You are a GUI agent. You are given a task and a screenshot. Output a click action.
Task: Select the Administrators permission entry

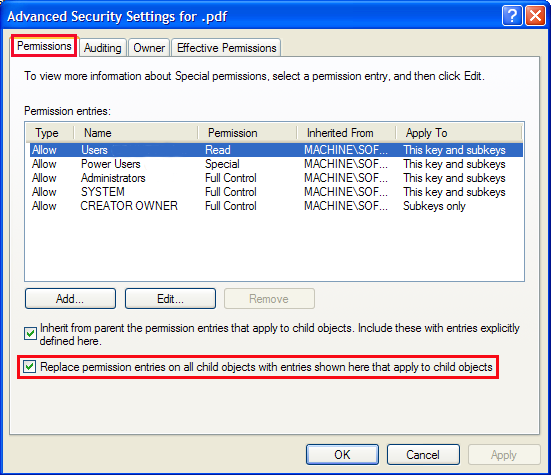pos(276,178)
